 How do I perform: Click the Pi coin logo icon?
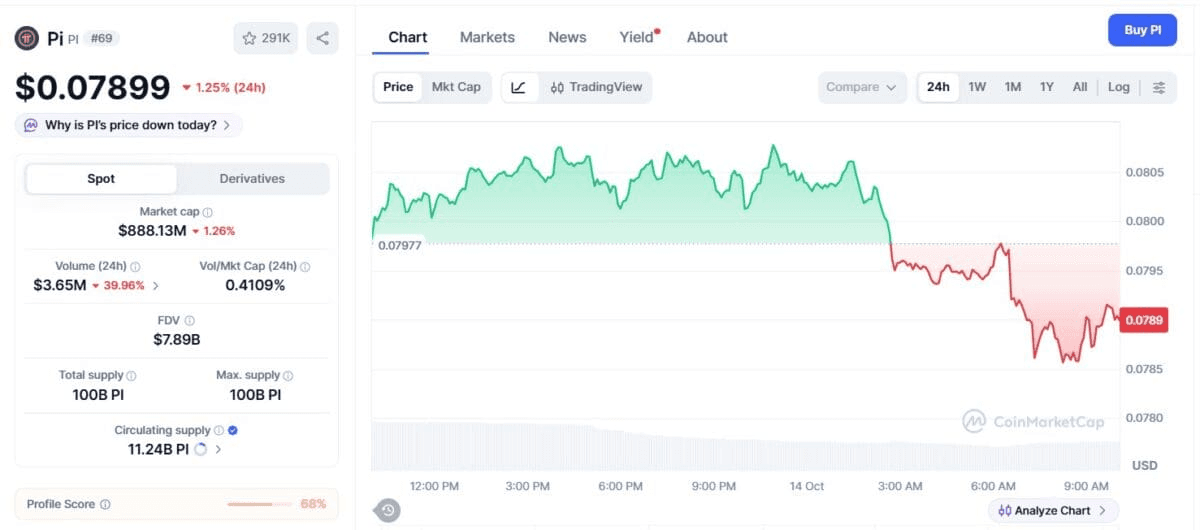pyautogui.click(x=27, y=38)
